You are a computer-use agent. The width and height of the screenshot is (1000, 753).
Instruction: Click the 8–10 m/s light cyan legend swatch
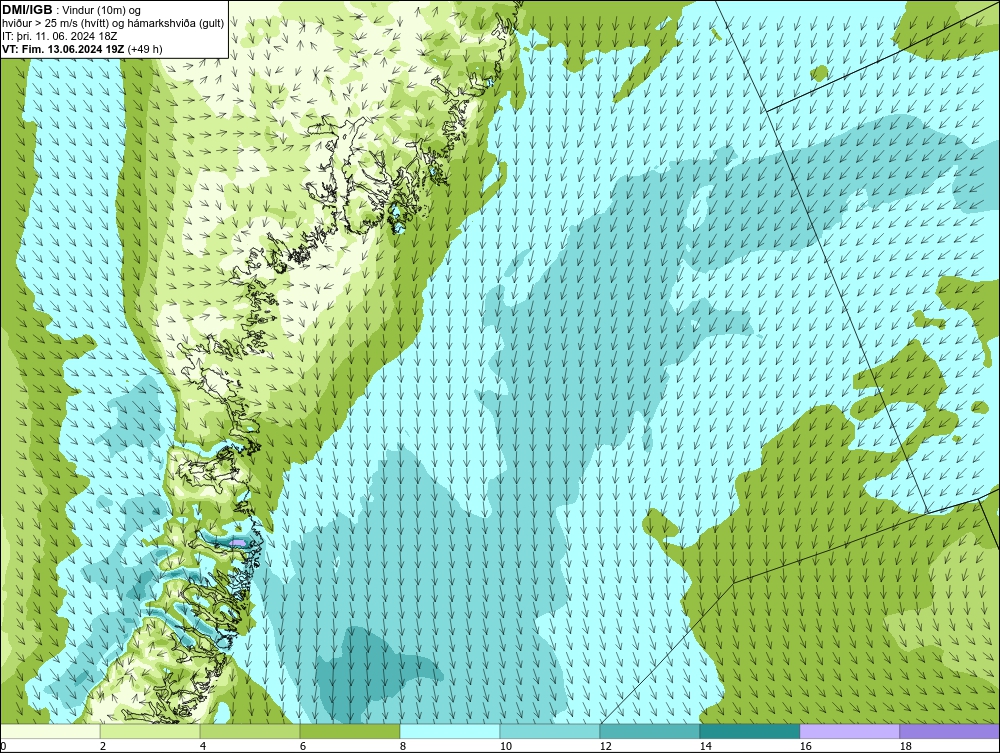(450, 731)
